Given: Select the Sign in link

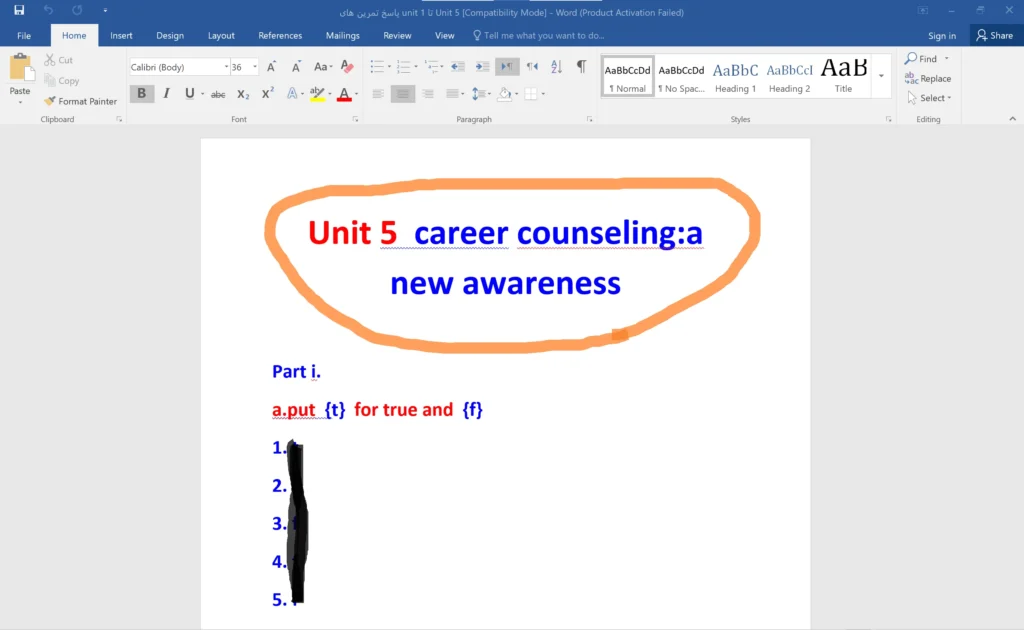Looking at the screenshot, I should 941,35.
